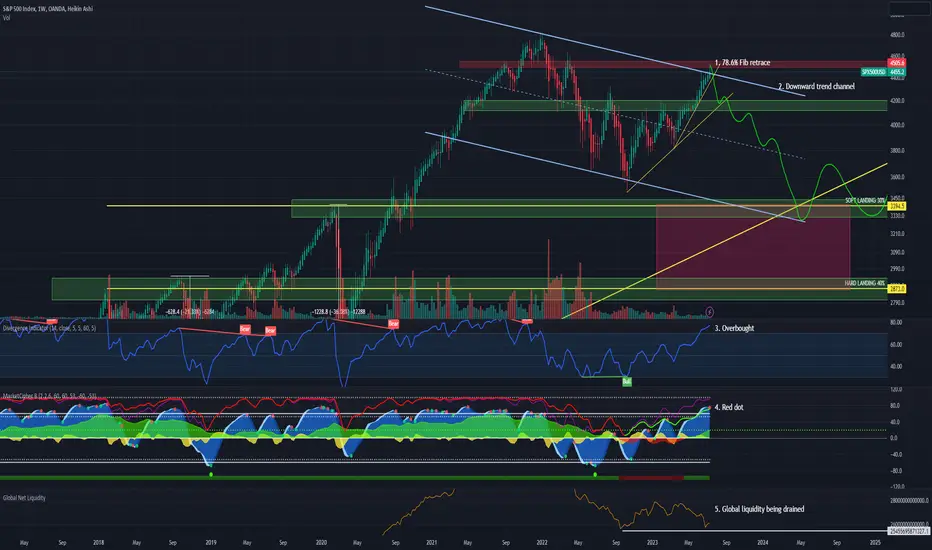Click the HARD LANDING 40% zone label
The height and width of the screenshot is (550, 932).
click(865, 283)
